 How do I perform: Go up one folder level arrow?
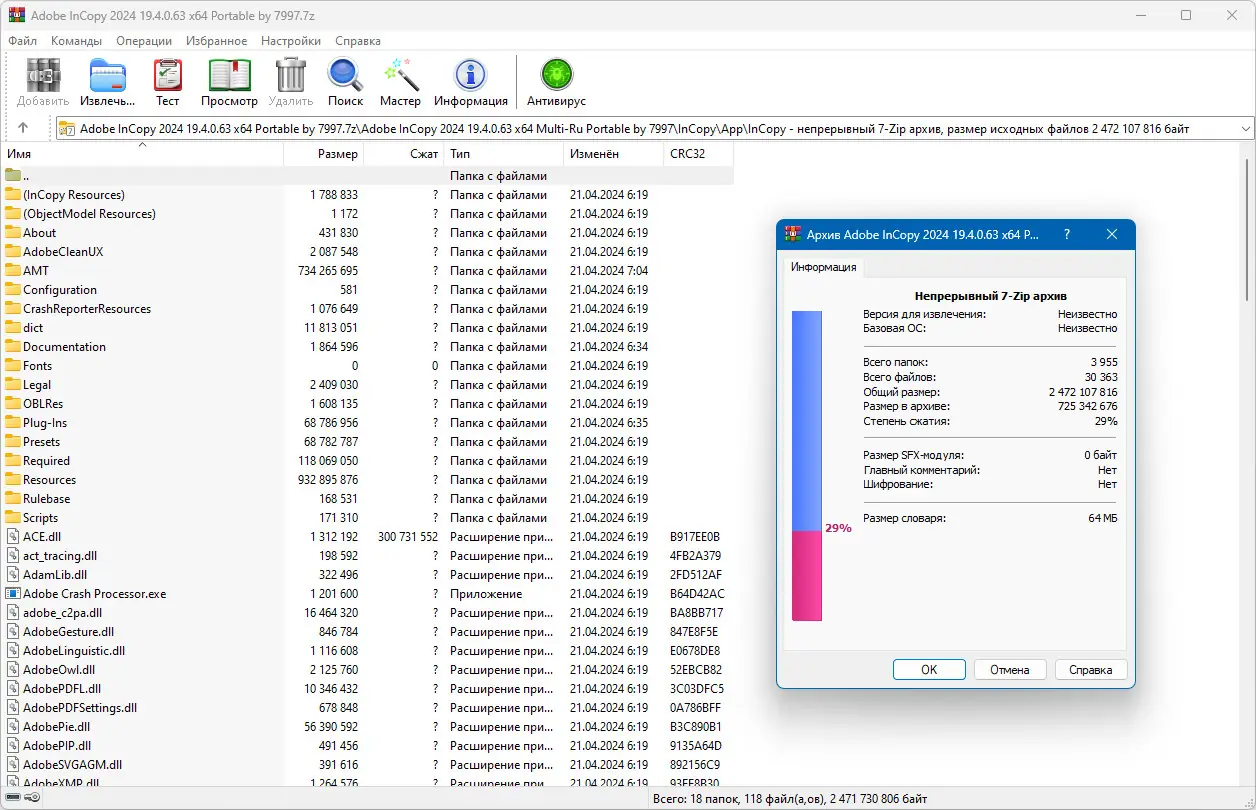click(23, 128)
